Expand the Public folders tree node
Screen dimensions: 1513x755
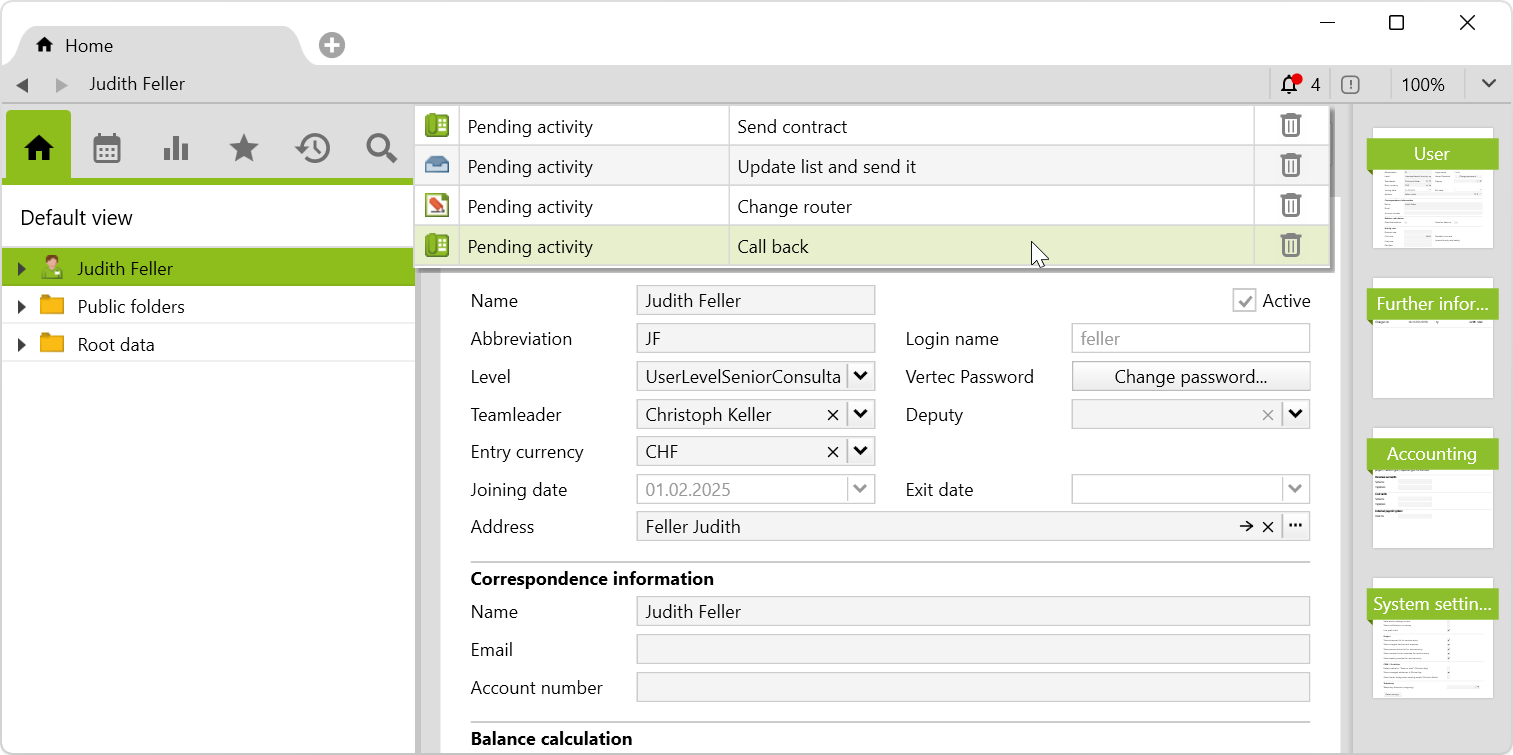click(x=22, y=307)
